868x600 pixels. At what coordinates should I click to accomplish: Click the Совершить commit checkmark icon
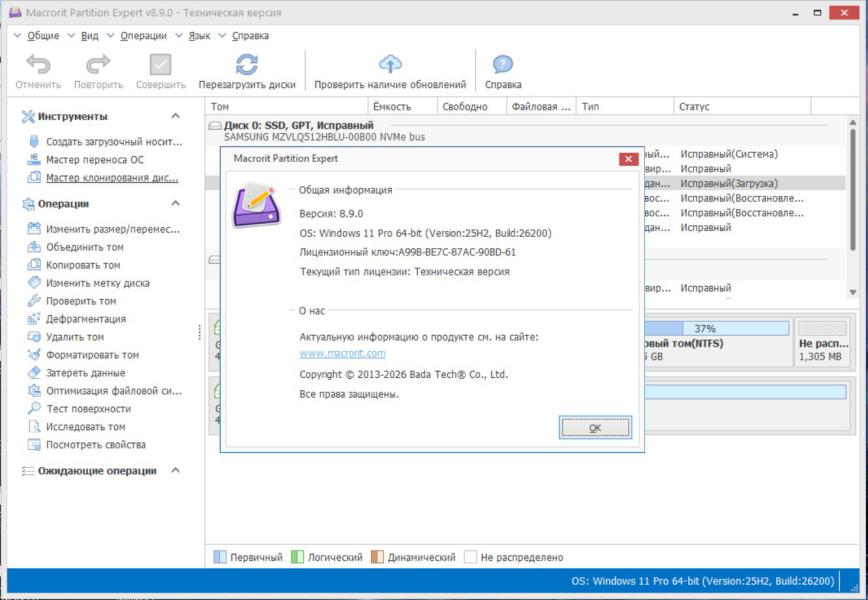tap(160, 65)
